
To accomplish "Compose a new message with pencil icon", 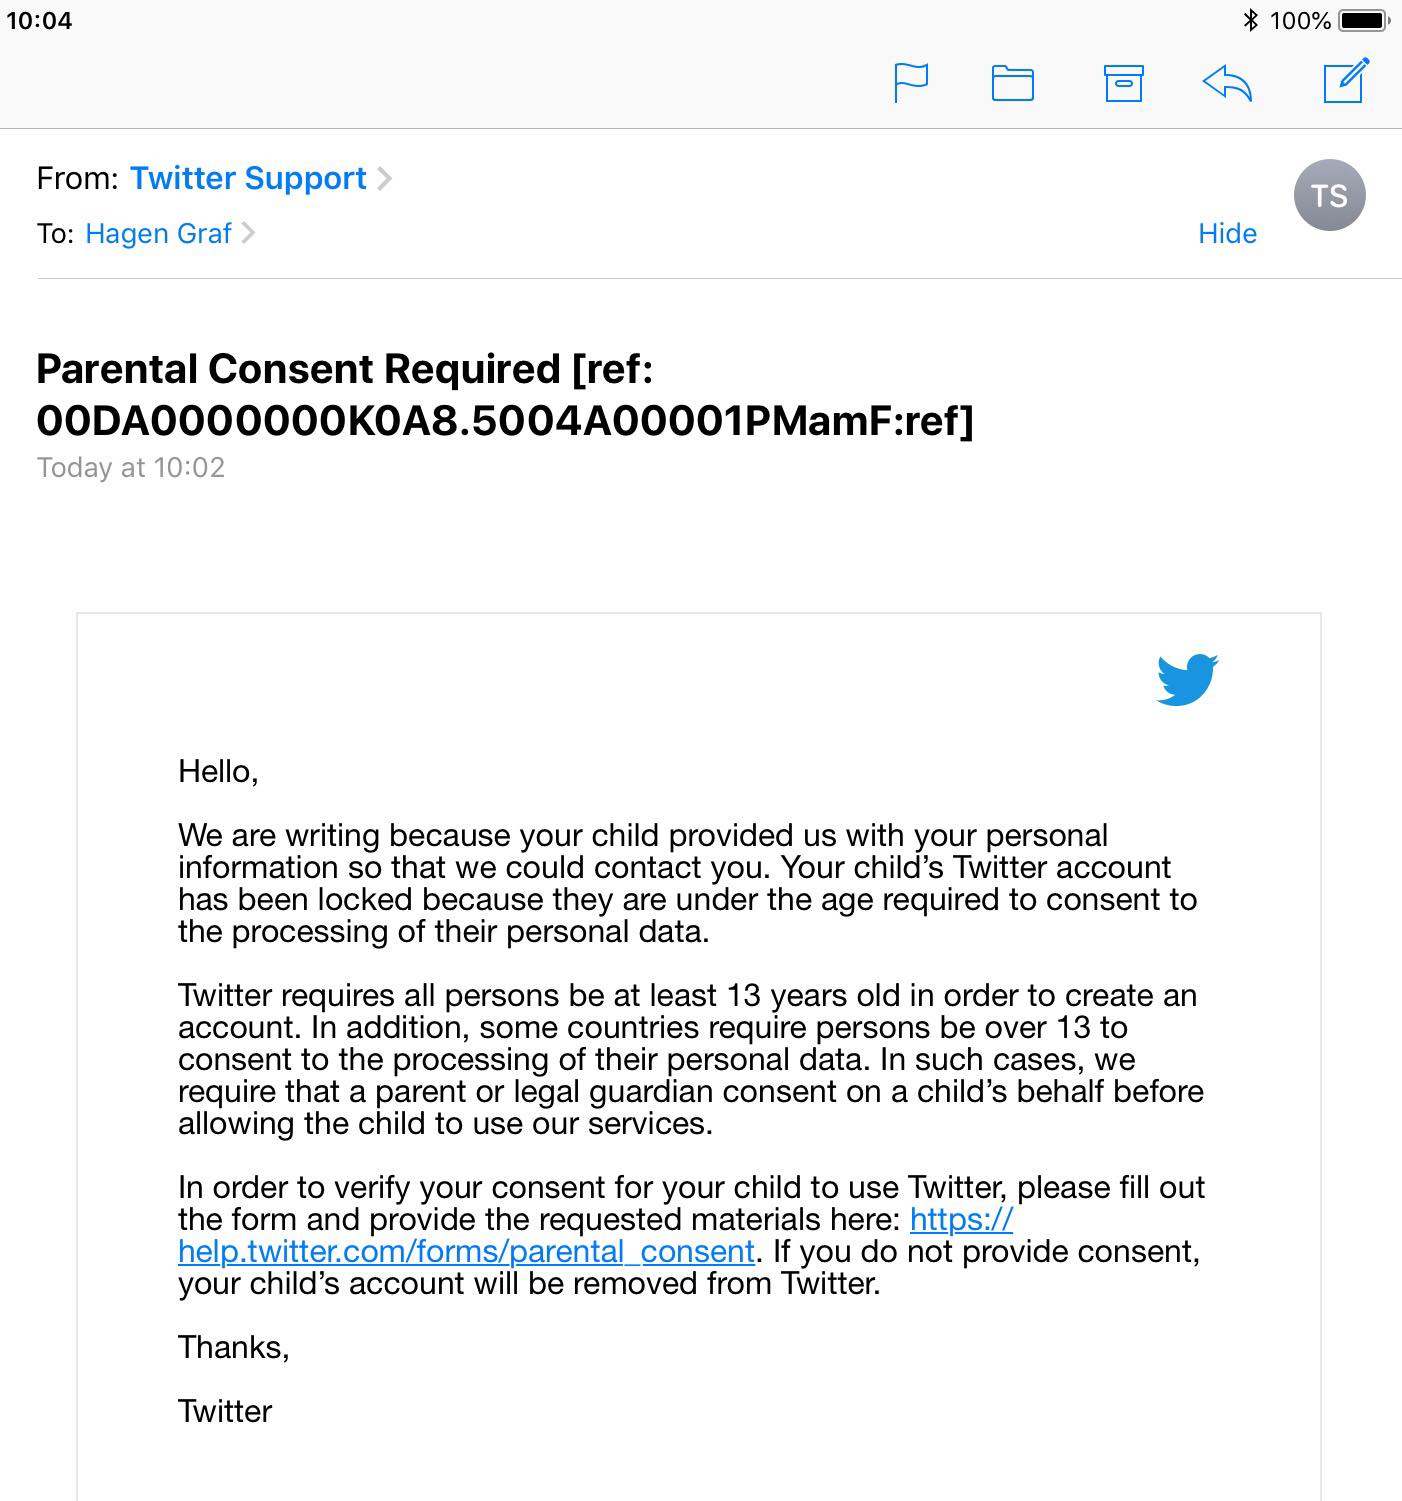I will coord(1346,81).
